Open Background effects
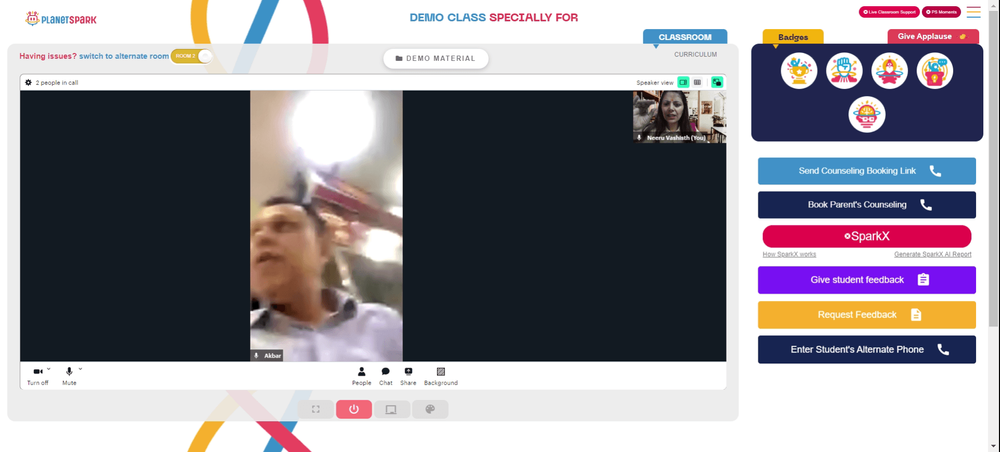Image resolution: width=1000 pixels, height=452 pixels. [441, 376]
